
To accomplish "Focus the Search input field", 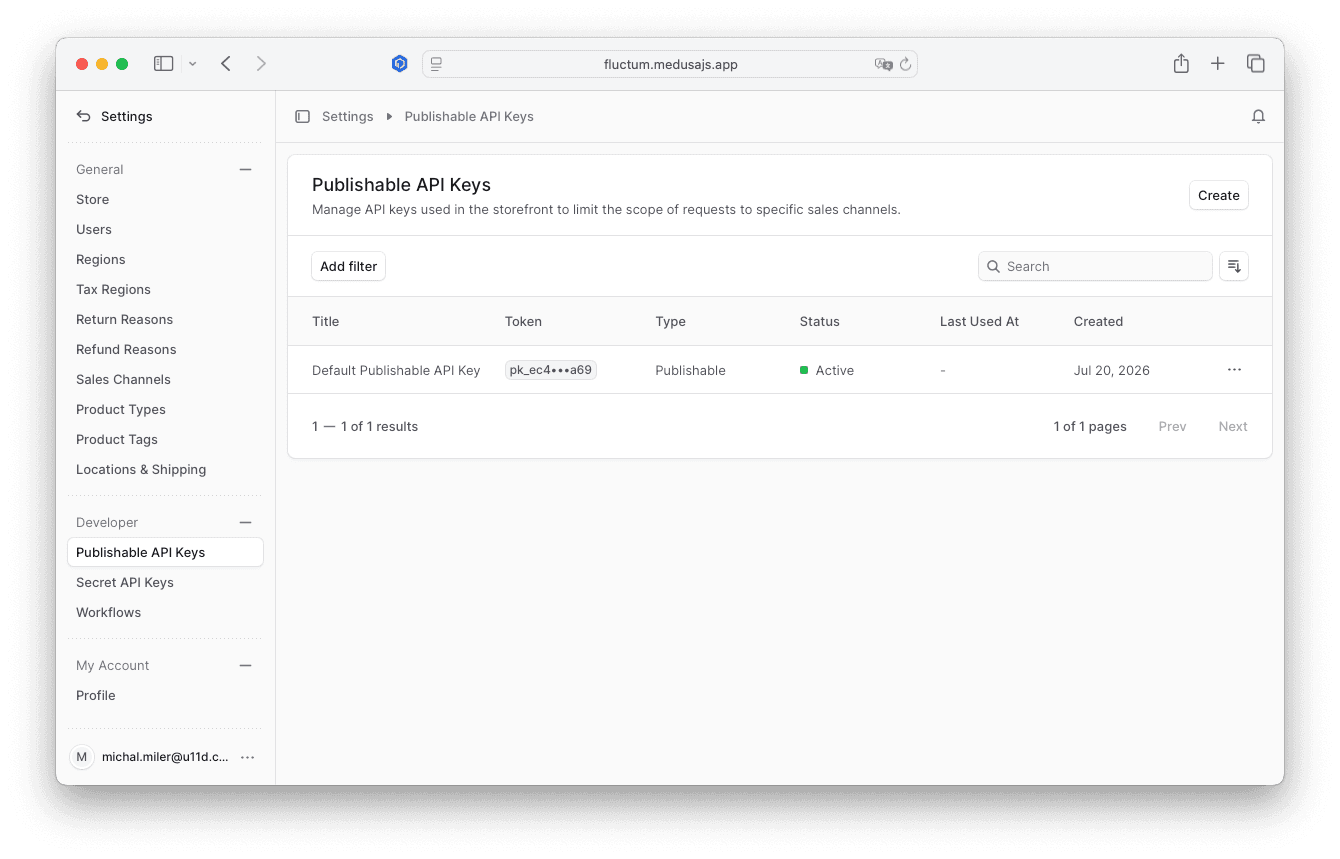I will coord(1095,266).
